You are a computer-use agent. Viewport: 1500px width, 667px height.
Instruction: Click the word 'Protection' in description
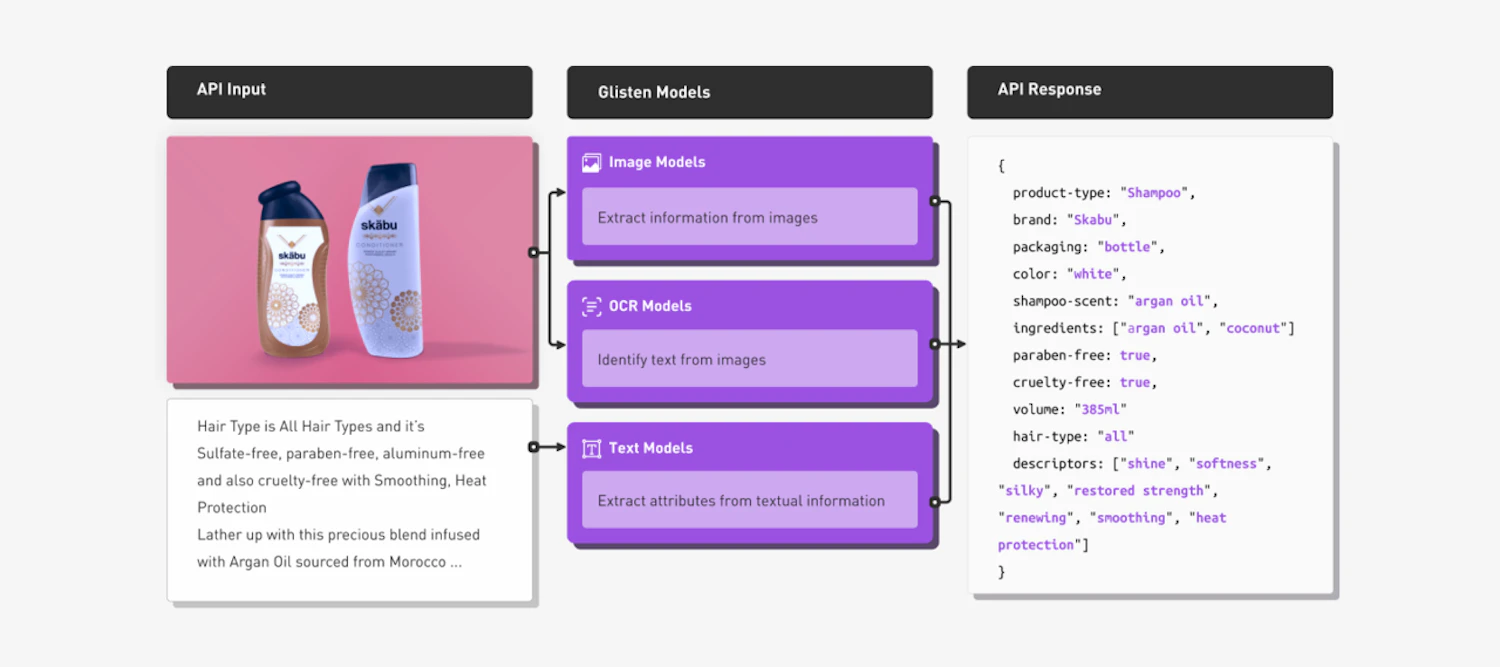tap(232, 507)
